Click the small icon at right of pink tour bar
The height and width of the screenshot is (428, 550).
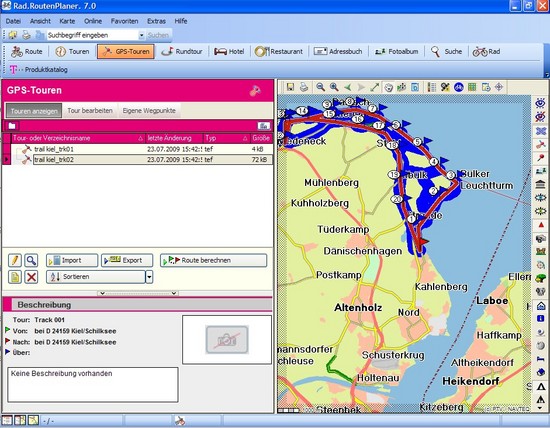(264, 126)
